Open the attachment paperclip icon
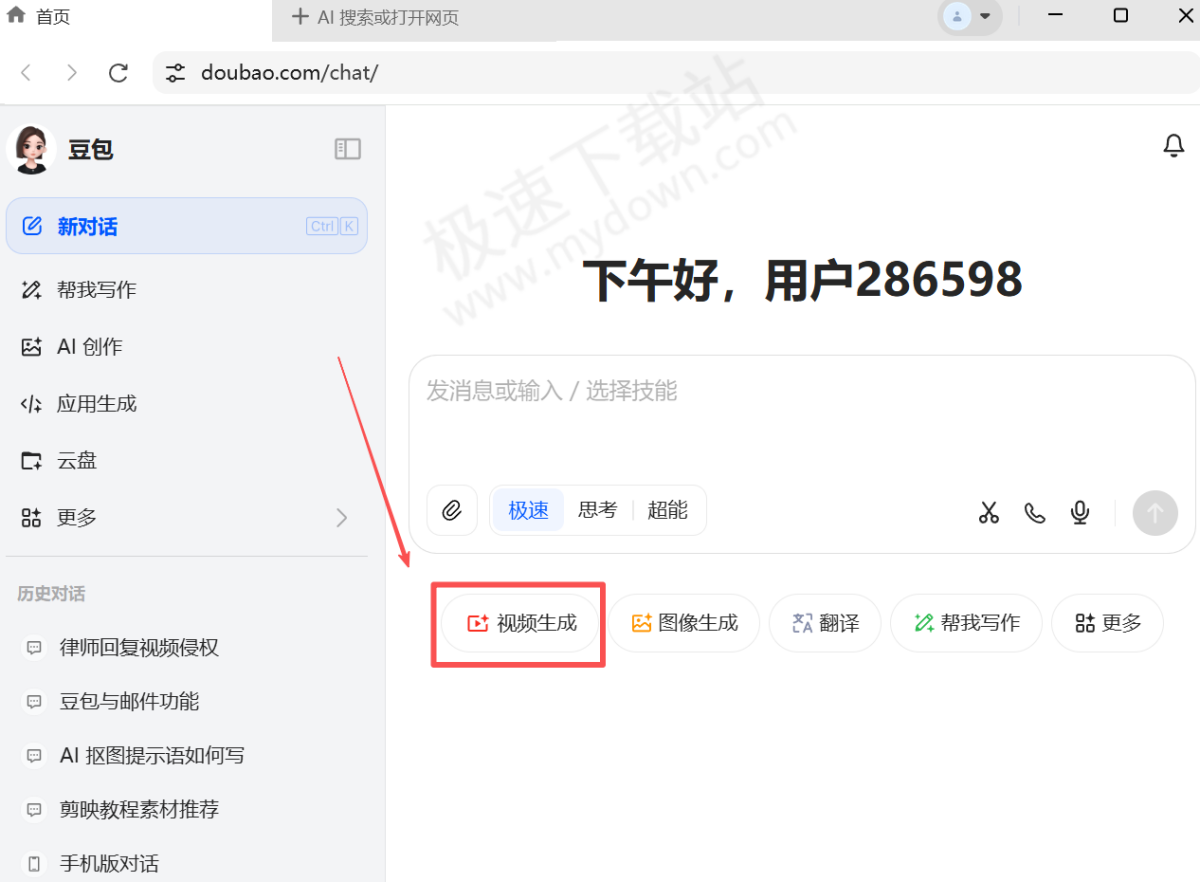Screen dimensions: 1200x882 (452, 510)
